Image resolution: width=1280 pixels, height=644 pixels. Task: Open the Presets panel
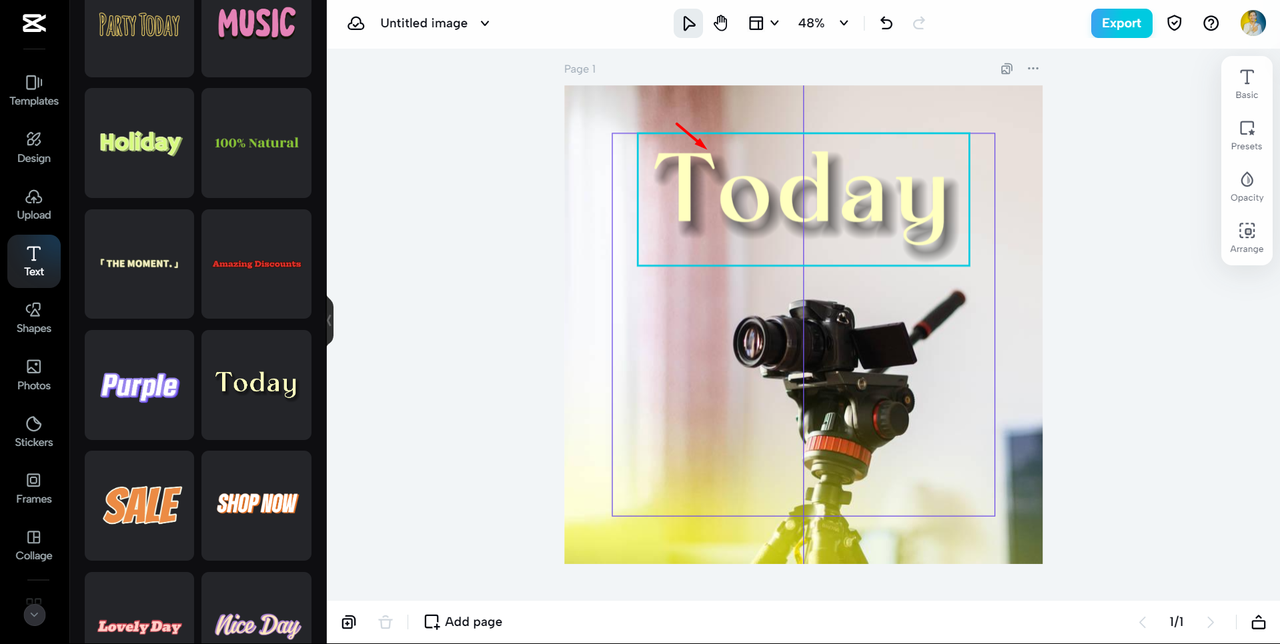click(1247, 135)
